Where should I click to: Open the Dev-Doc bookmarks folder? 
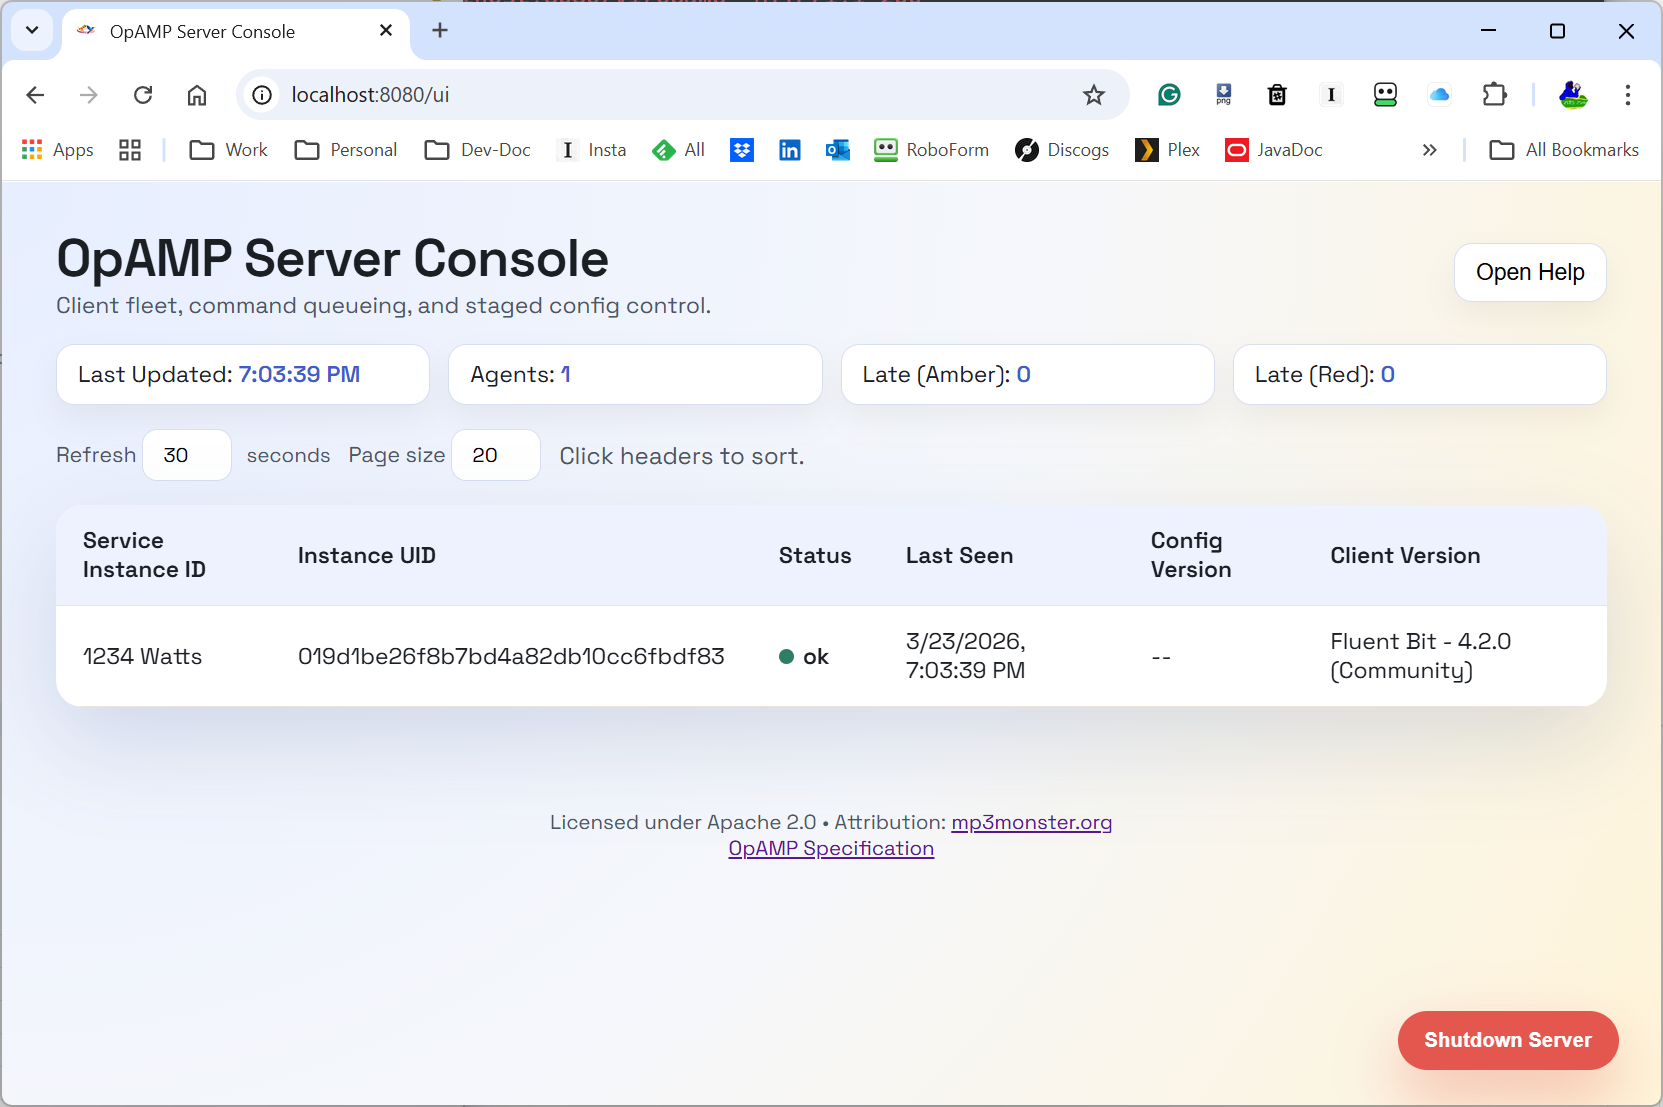[478, 150]
